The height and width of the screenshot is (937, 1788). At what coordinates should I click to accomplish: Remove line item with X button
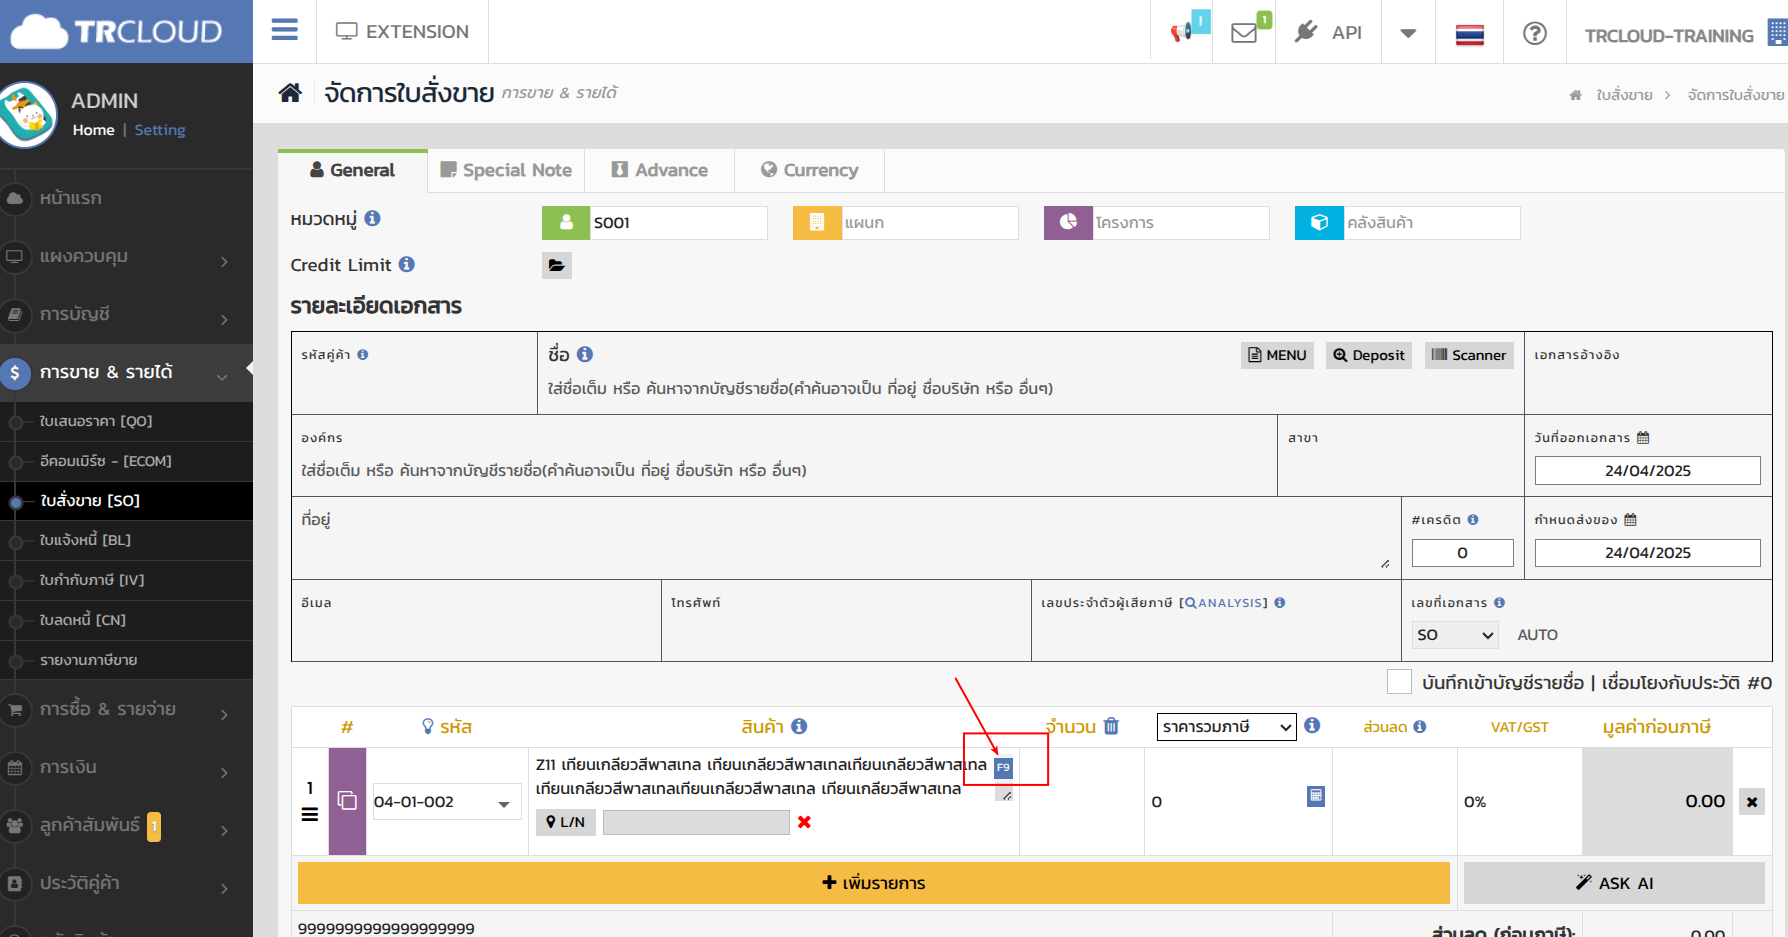[1752, 801]
